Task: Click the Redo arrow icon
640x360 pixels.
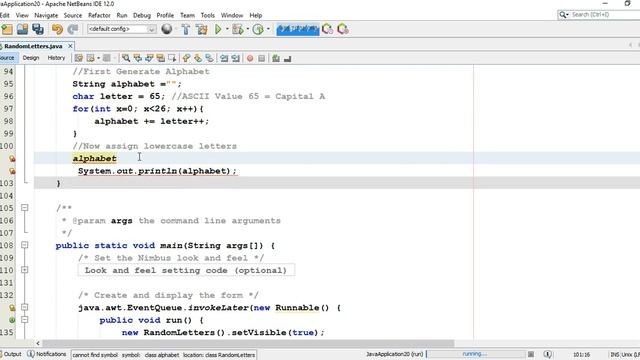Action: coord(73,29)
